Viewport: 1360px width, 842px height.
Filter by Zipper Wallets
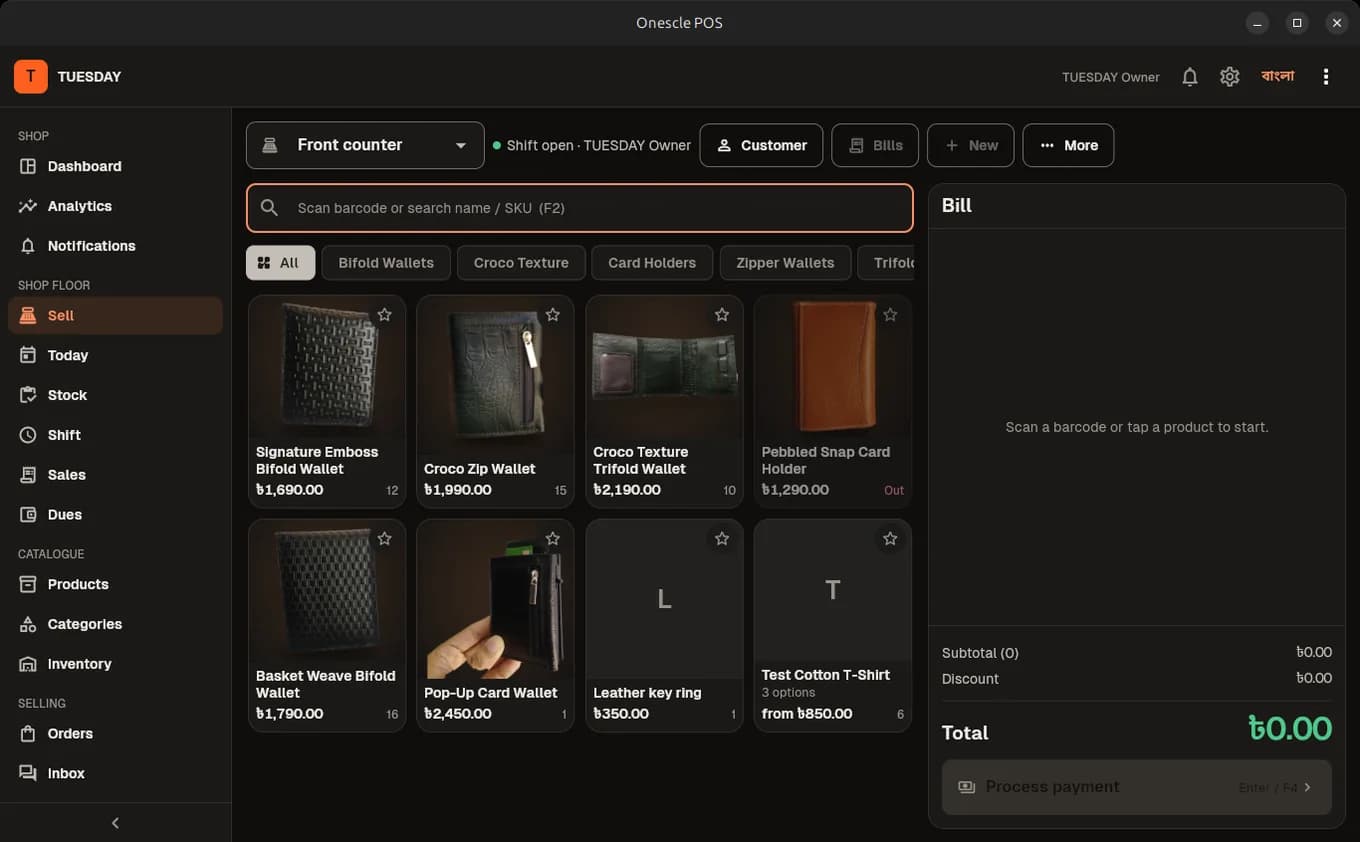click(x=785, y=263)
